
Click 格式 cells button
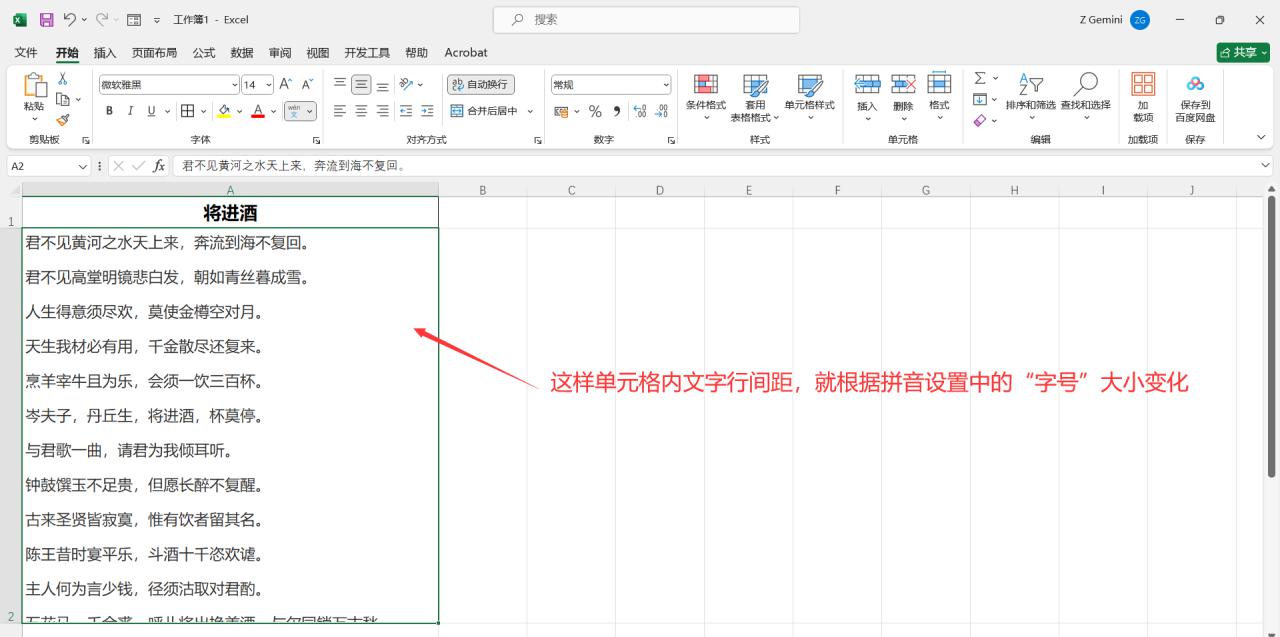[x=939, y=97]
